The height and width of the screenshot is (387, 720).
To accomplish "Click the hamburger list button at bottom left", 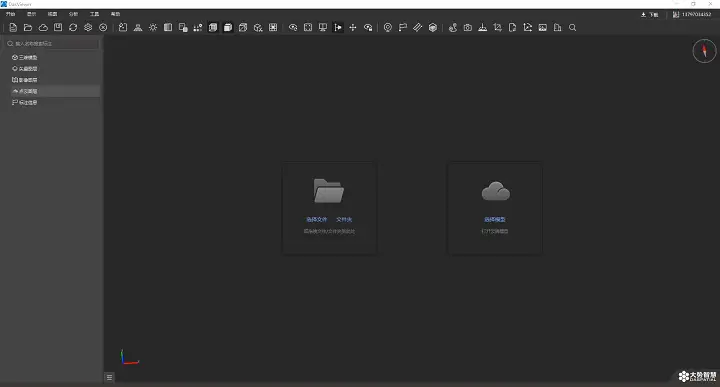I will click(109, 377).
